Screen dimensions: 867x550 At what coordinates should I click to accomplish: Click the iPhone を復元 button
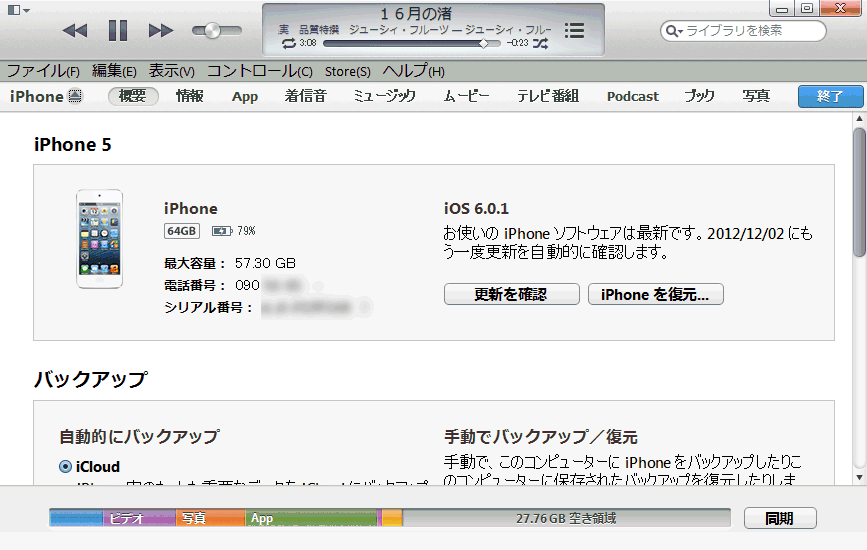(655, 294)
